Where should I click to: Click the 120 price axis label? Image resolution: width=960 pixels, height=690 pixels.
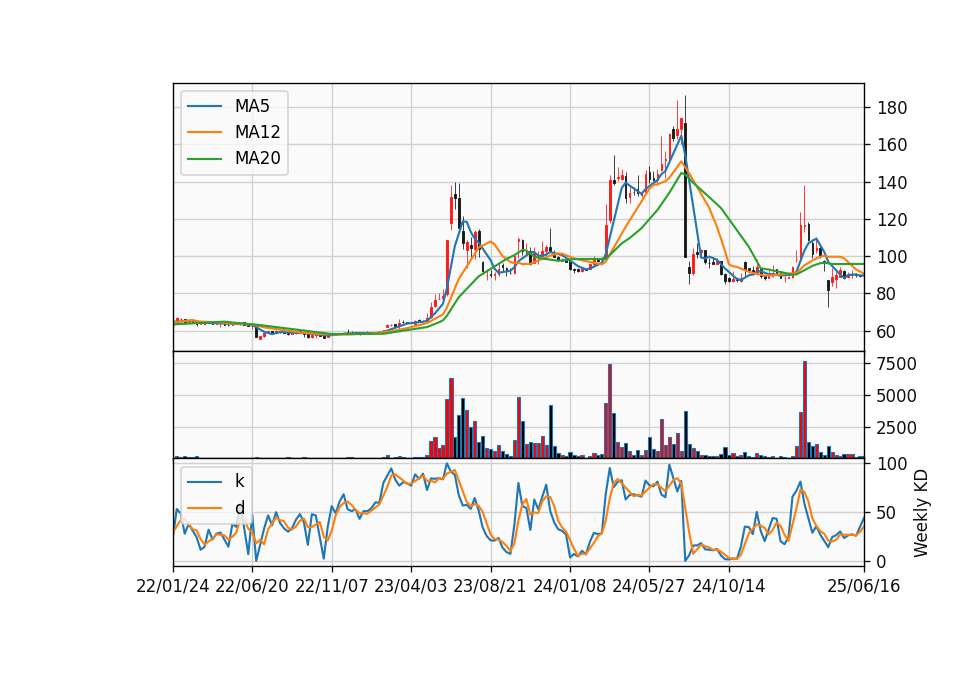(x=892, y=220)
